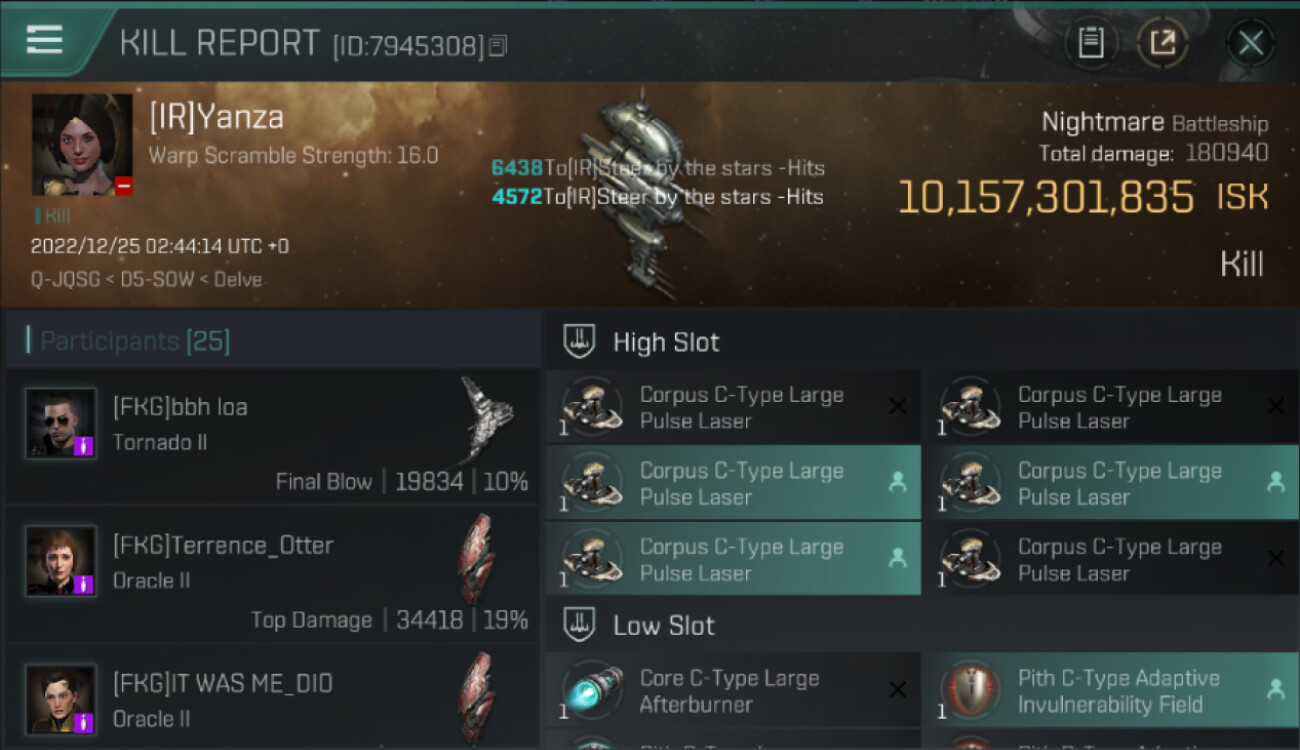Share the kill report externally
Image resolution: width=1300 pixels, height=750 pixels.
tap(1162, 43)
